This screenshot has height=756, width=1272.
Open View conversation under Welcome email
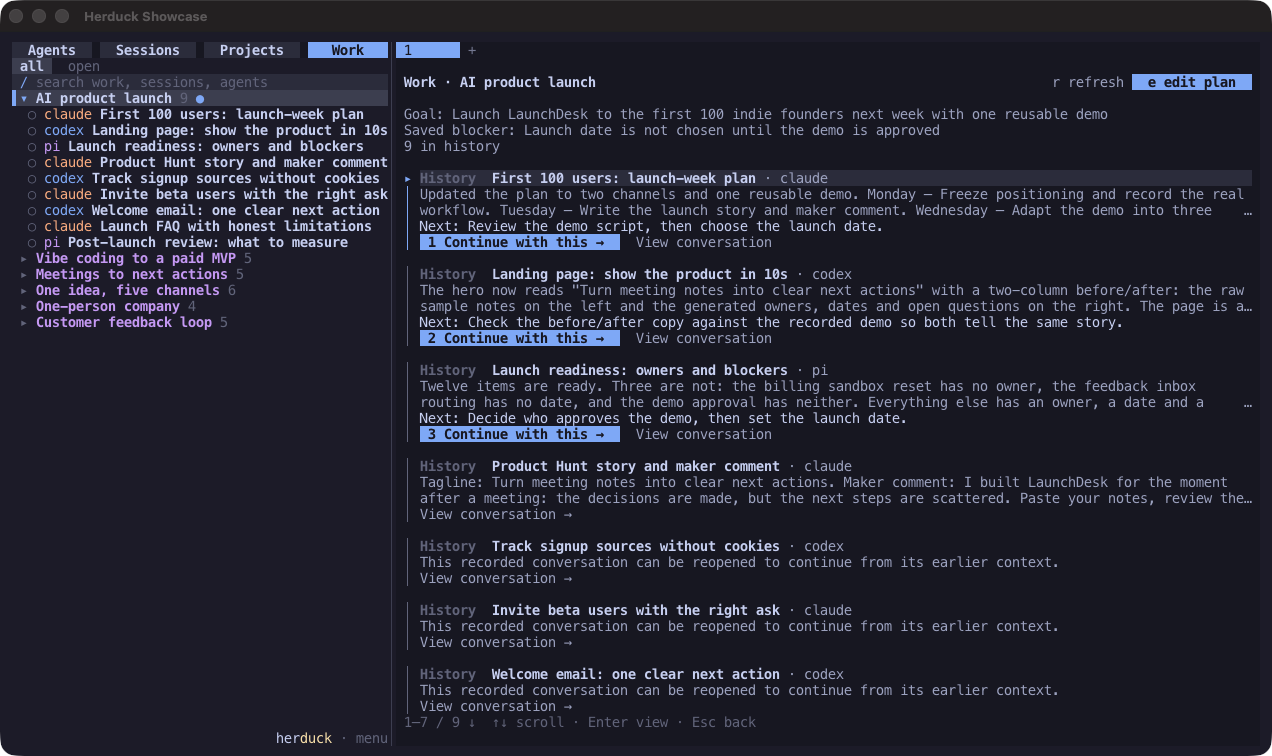click(496, 706)
